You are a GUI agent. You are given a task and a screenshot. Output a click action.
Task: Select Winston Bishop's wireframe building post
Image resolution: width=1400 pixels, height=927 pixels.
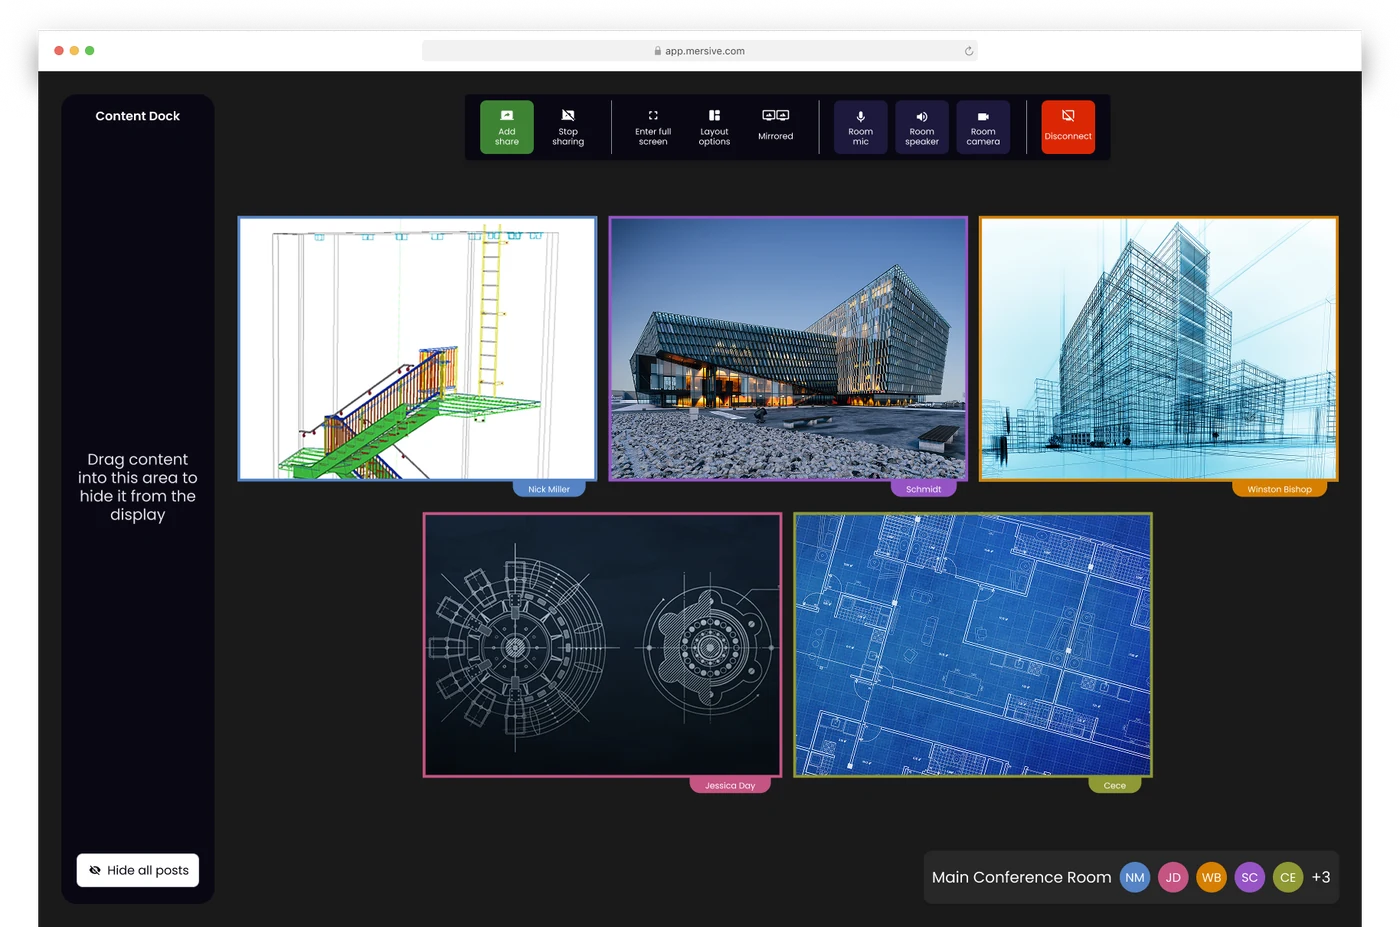1158,349
